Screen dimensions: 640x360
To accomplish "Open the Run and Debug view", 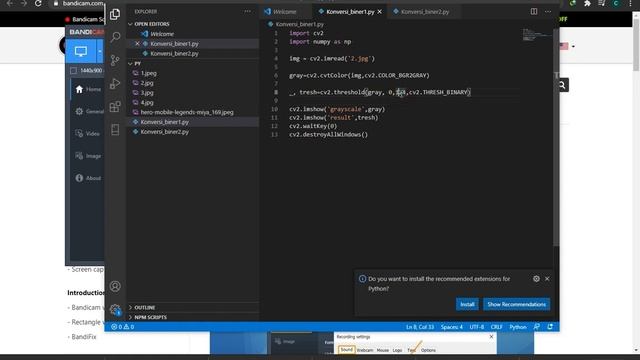I will click(x=115, y=84).
